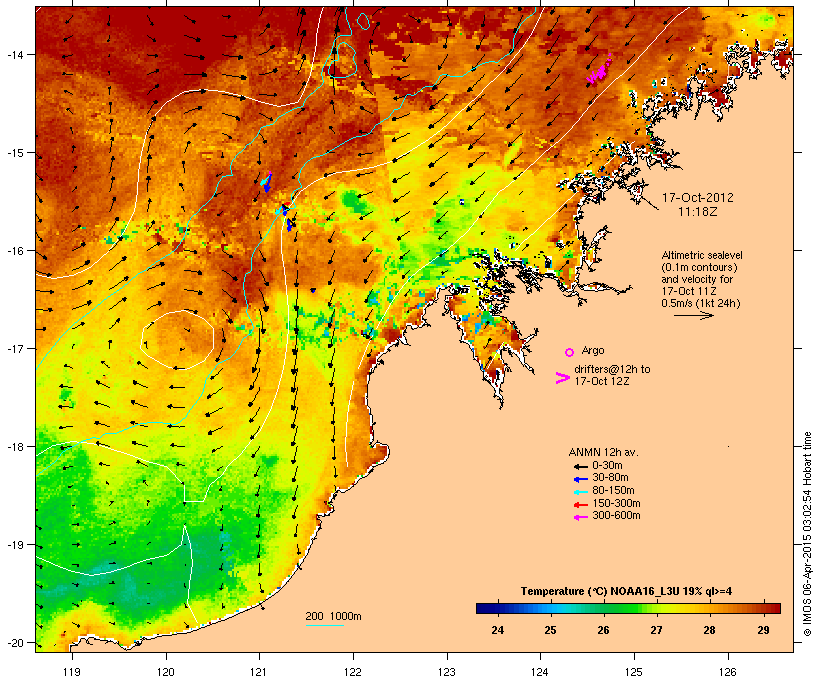Viewport: 820px width, 680px height.
Task: Click the dark blue end of temperature colorbar
Action: (x=481, y=608)
